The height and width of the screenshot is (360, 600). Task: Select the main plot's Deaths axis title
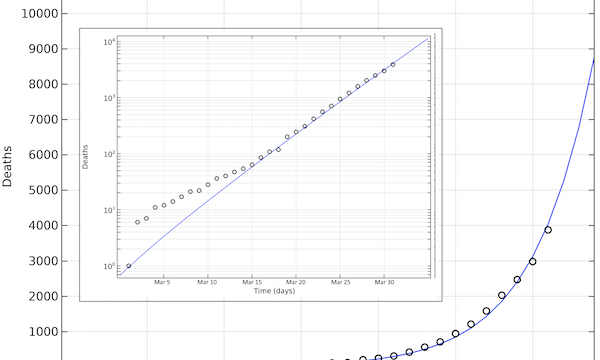click(x=7, y=166)
